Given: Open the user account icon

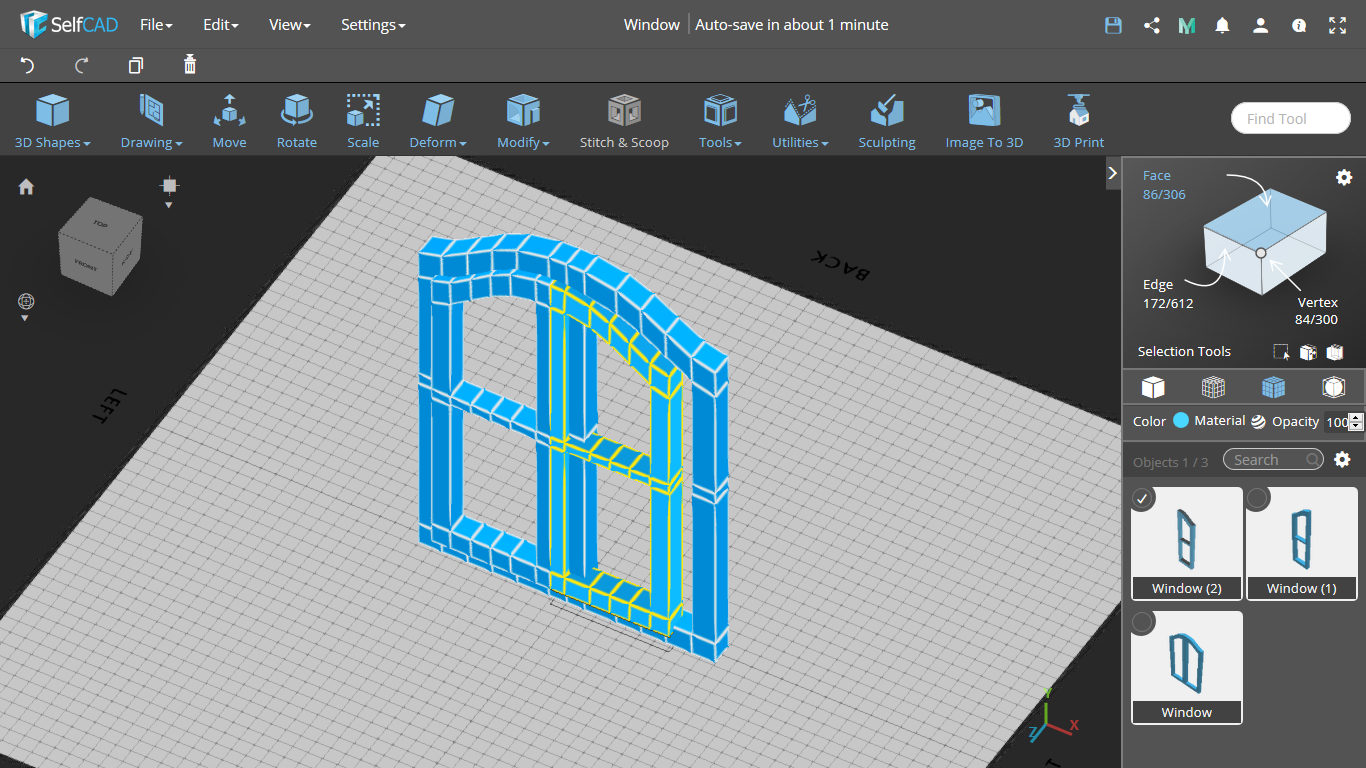Looking at the screenshot, I should pyautogui.click(x=1261, y=25).
